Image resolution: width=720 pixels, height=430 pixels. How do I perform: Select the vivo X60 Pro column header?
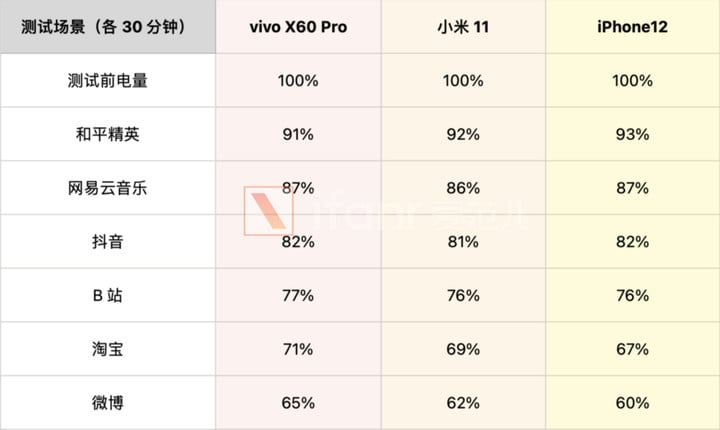(298, 27)
